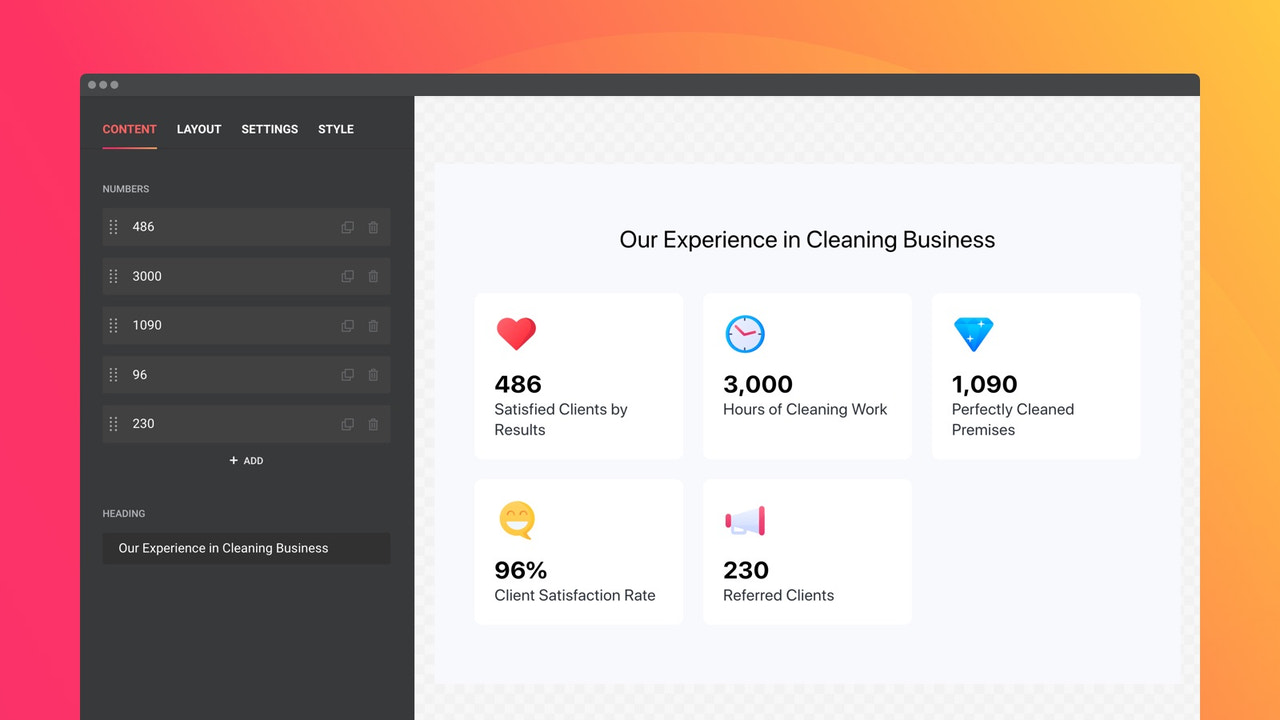Click the drag handle of item 3000

pyautogui.click(x=113, y=276)
